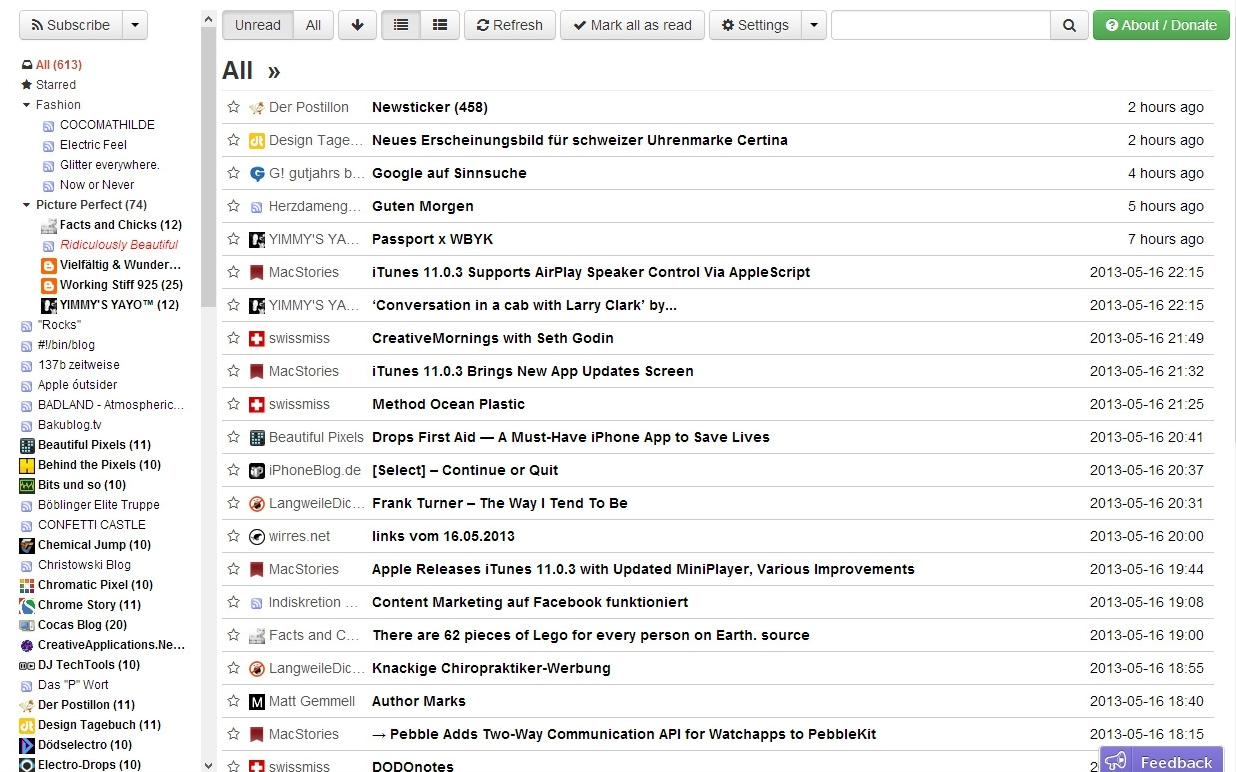1236x772 pixels.
Task: Open the Subscribe dropdown arrow
Action: (x=135, y=25)
